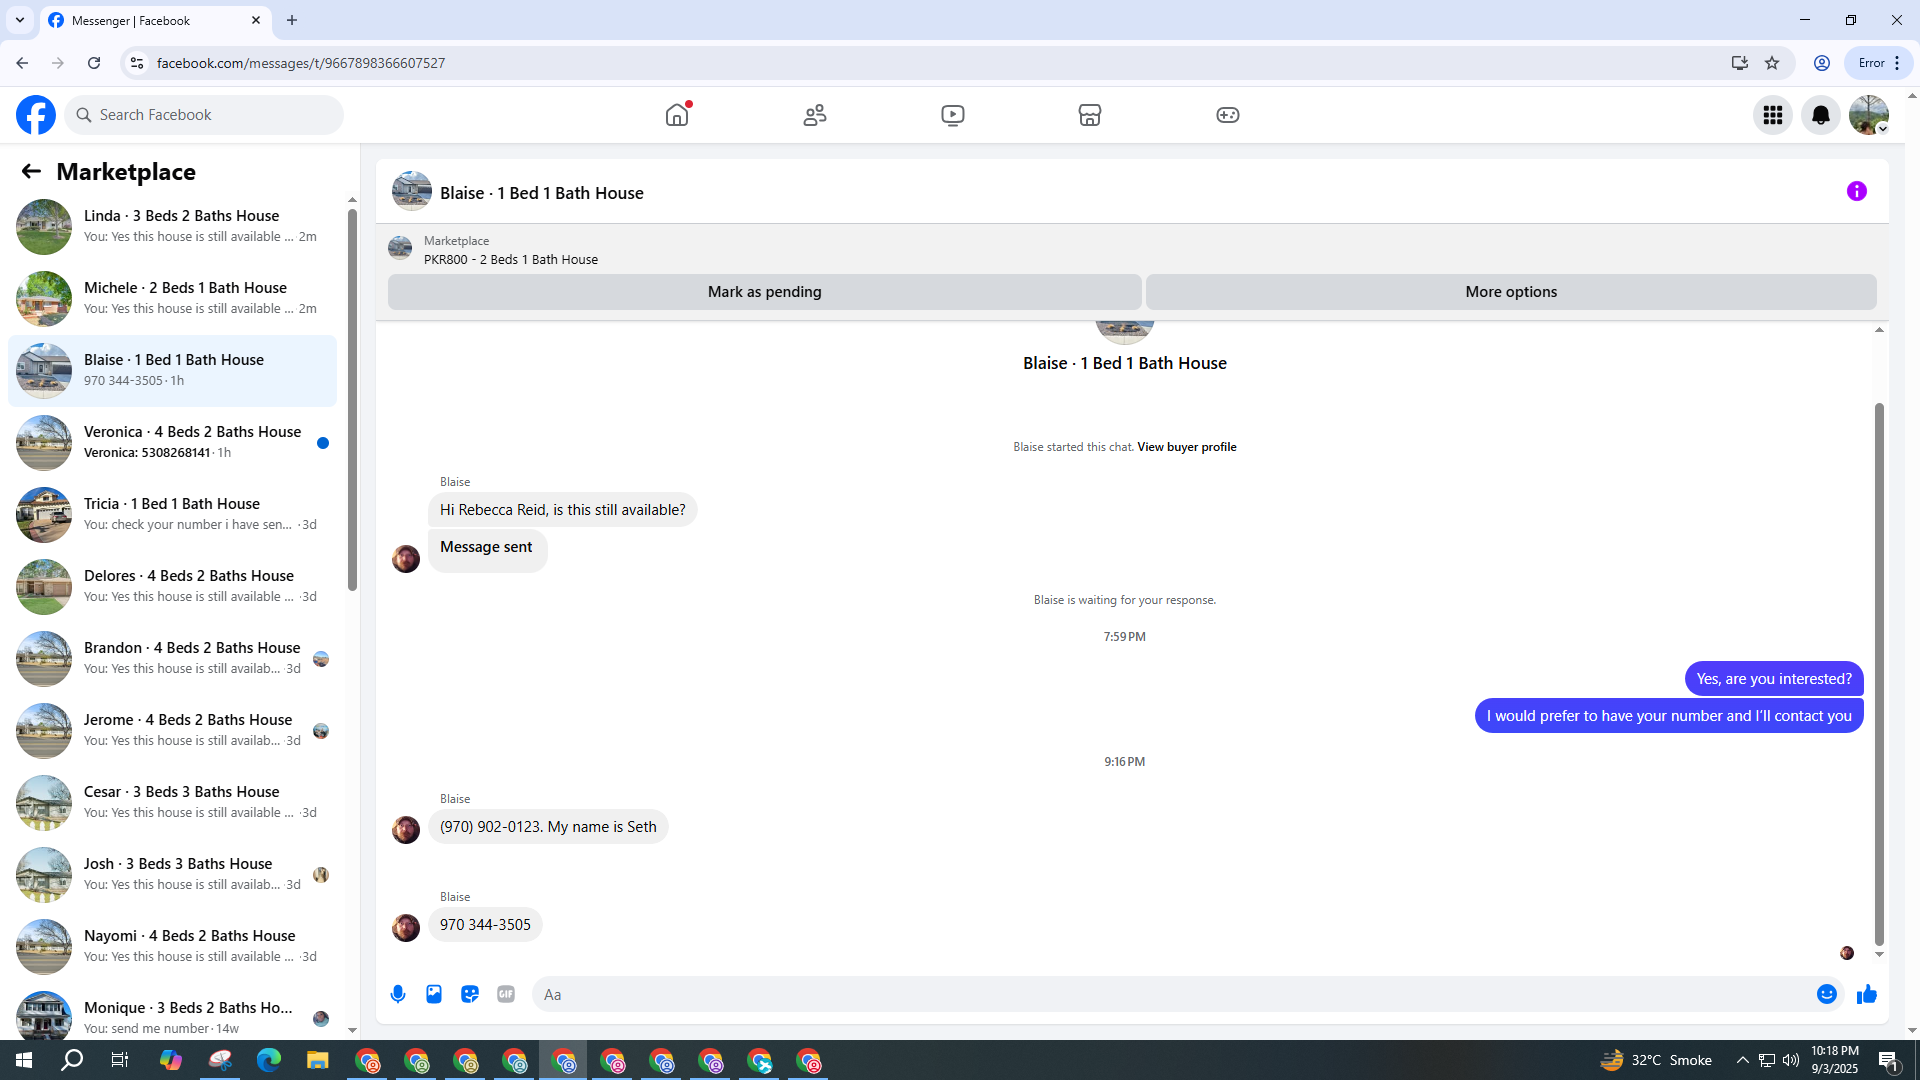Open Tricia 1 Bed 1 Bath House chat
This screenshot has width=1920, height=1080.
coord(172,515)
